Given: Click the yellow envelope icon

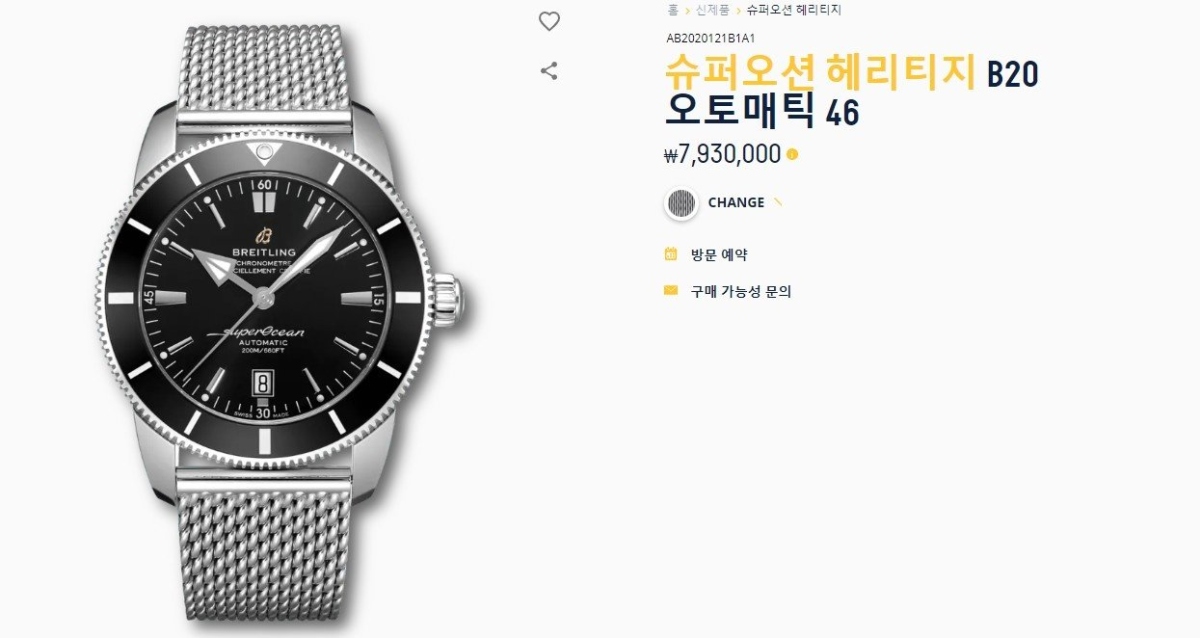Looking at the screenshot, I should (671, 291).
